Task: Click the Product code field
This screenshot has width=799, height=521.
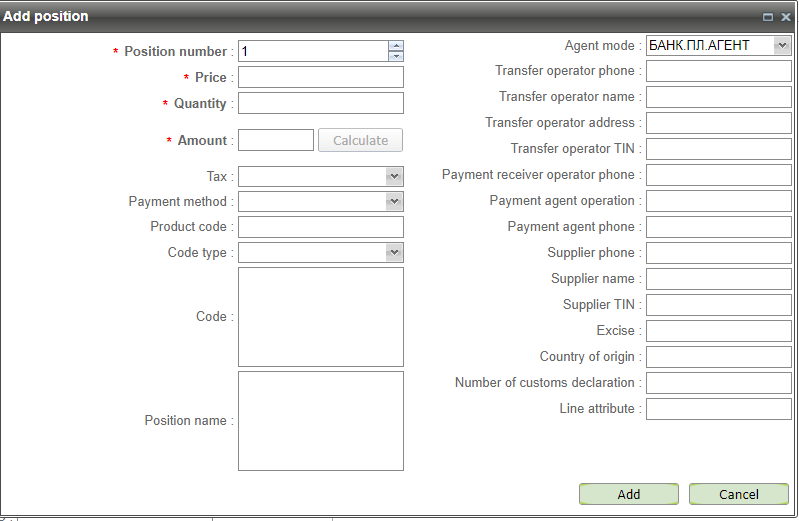Action: click(x=320, y=227)
